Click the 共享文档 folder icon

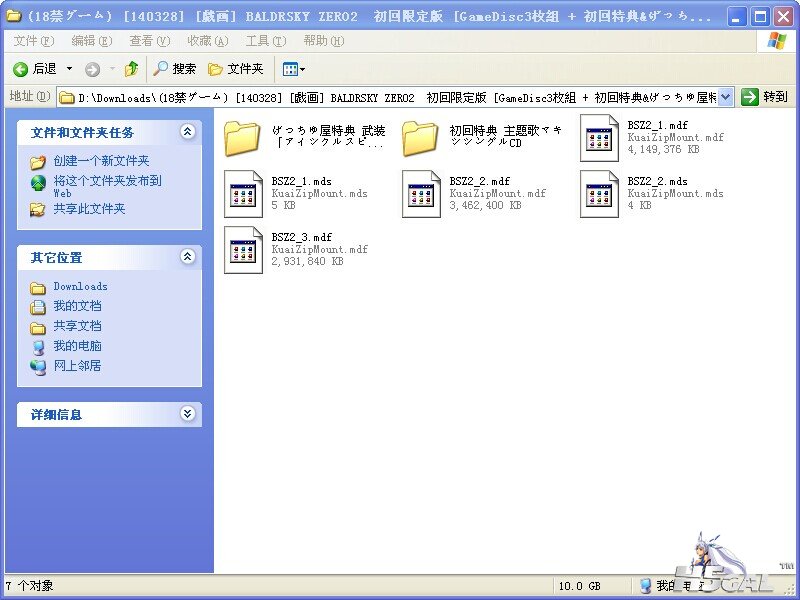38,328
